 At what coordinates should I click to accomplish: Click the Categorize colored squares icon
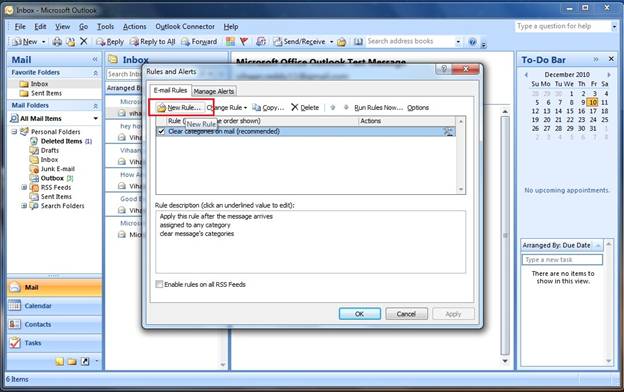click(230, 41)
